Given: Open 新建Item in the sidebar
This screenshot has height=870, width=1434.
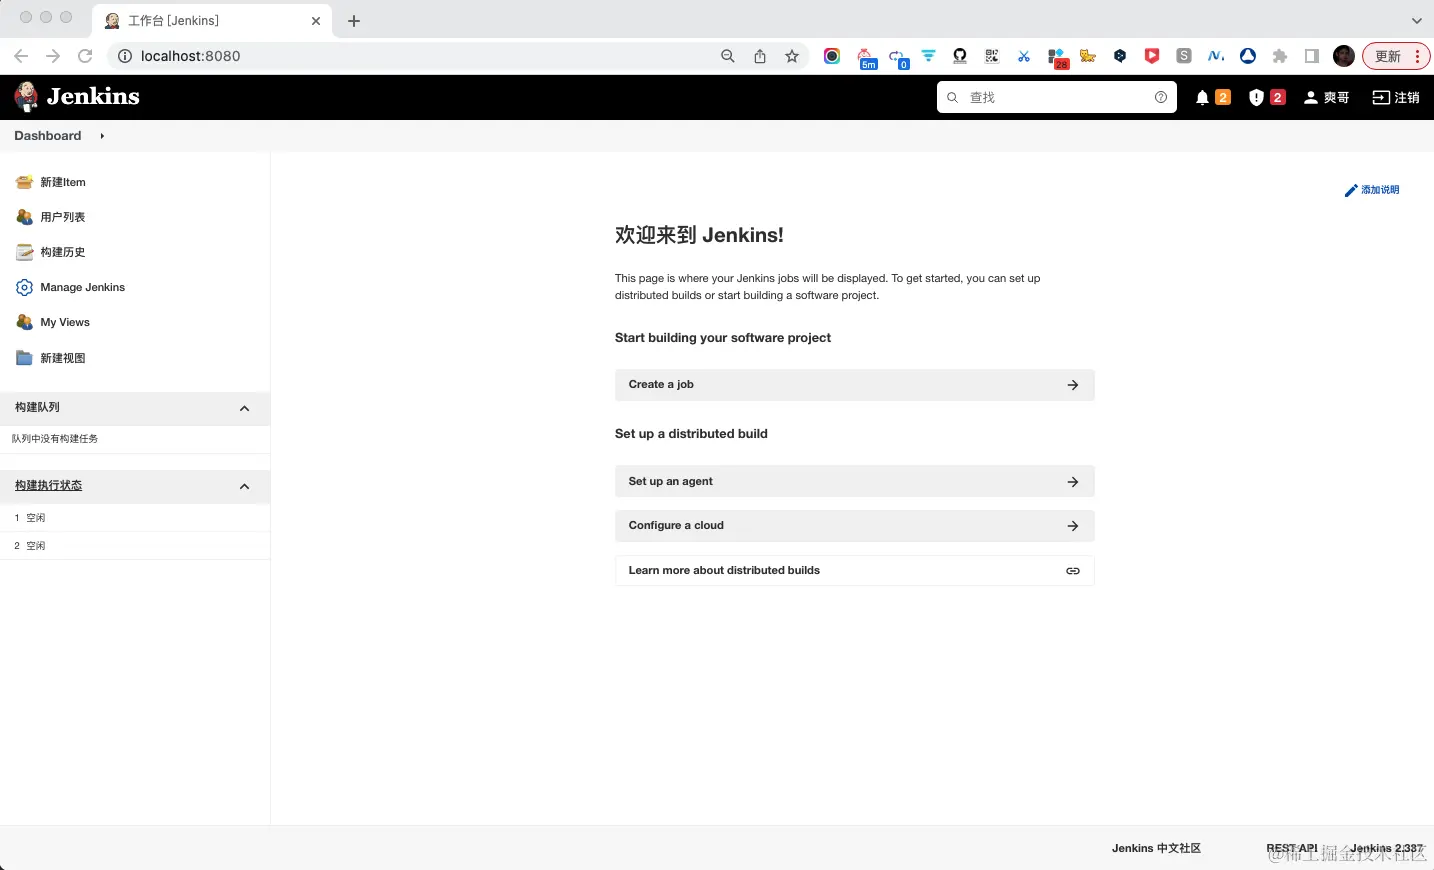Looking at the screenshot, I should [63, 182].
